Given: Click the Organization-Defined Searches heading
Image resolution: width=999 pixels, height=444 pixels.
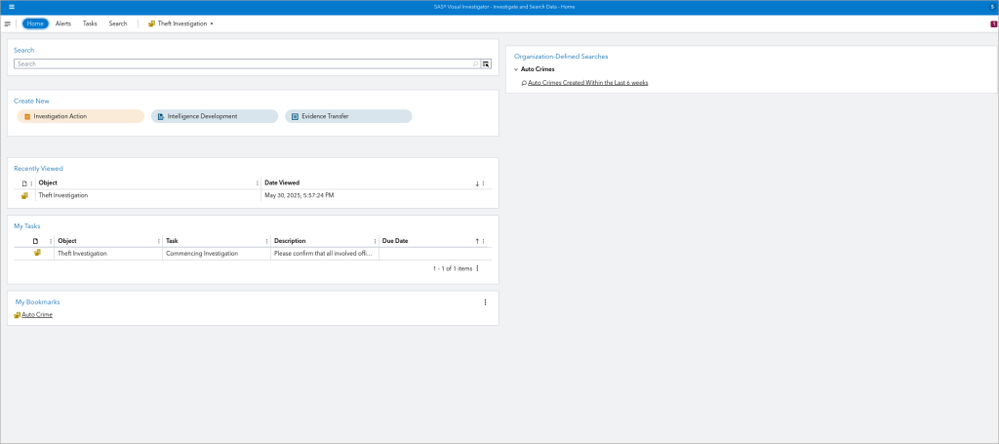Looking at the screenshot, I should coord(561,56).
